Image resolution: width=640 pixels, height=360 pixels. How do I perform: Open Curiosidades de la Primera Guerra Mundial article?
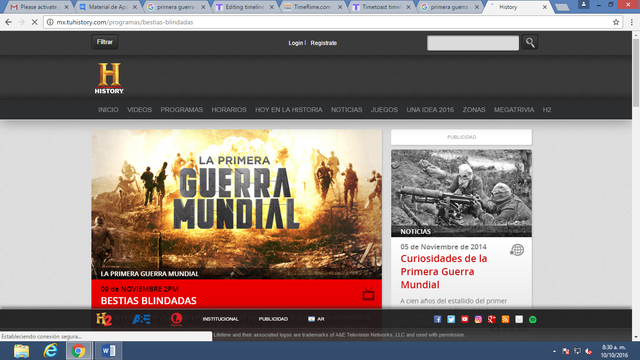tap(444, 271)
